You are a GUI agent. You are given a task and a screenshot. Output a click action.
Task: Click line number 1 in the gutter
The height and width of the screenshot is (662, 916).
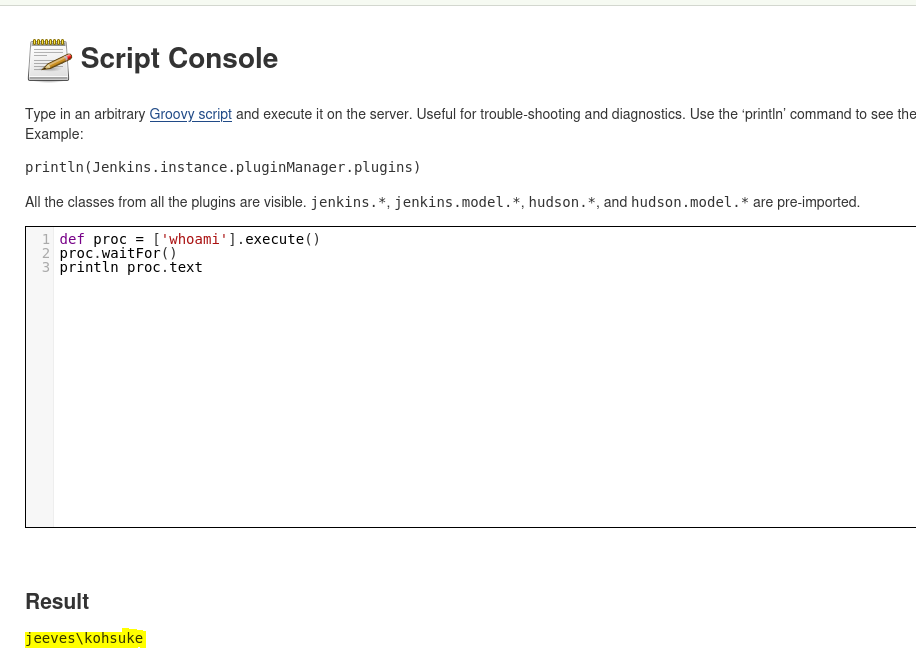(x=46, y=239)
